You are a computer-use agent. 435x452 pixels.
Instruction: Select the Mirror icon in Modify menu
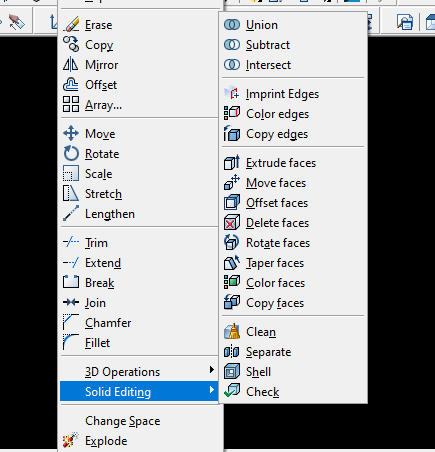pyautogui.click(x=71, y=65)
